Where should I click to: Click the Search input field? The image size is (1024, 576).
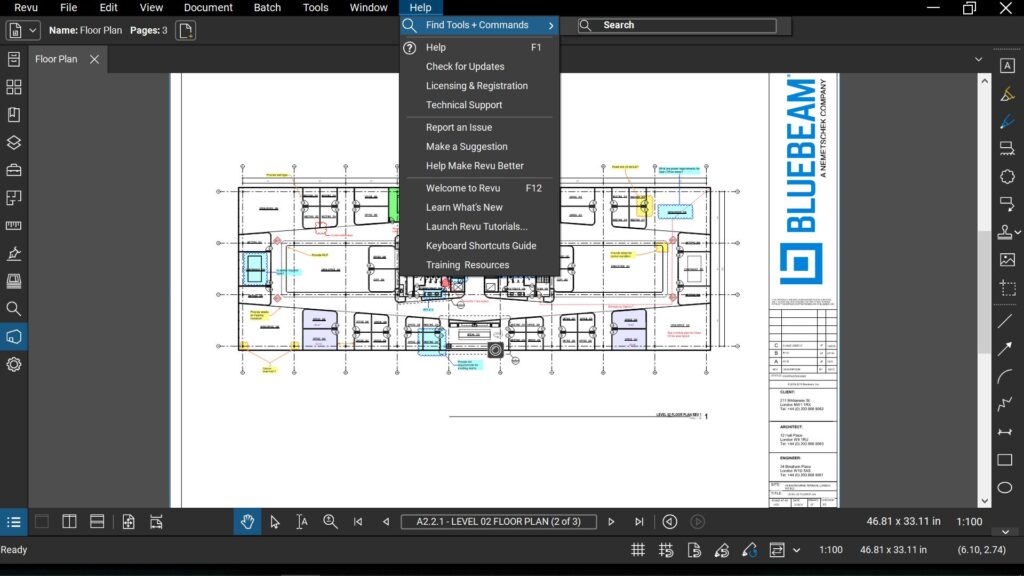tap(677, 25)
